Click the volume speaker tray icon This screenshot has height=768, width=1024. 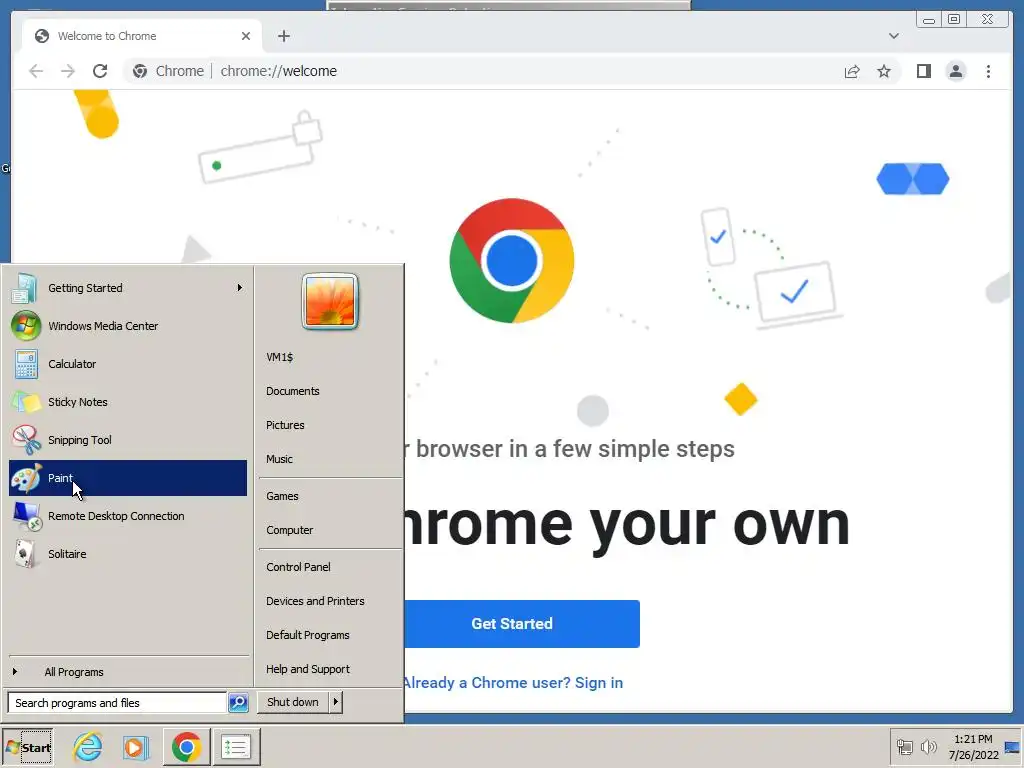click(928, 746)
